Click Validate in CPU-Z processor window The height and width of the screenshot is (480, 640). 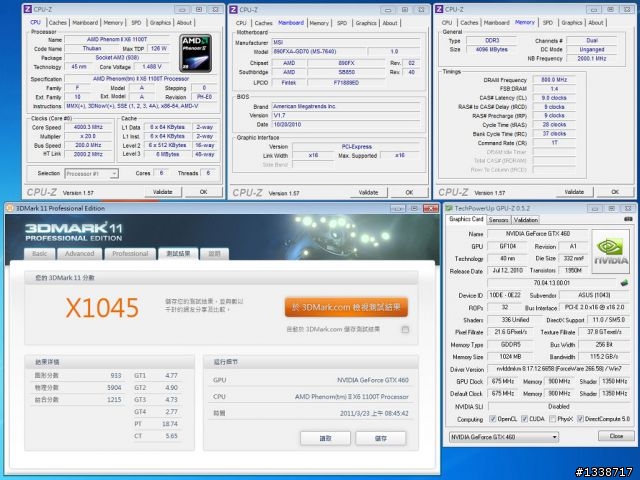162,192
